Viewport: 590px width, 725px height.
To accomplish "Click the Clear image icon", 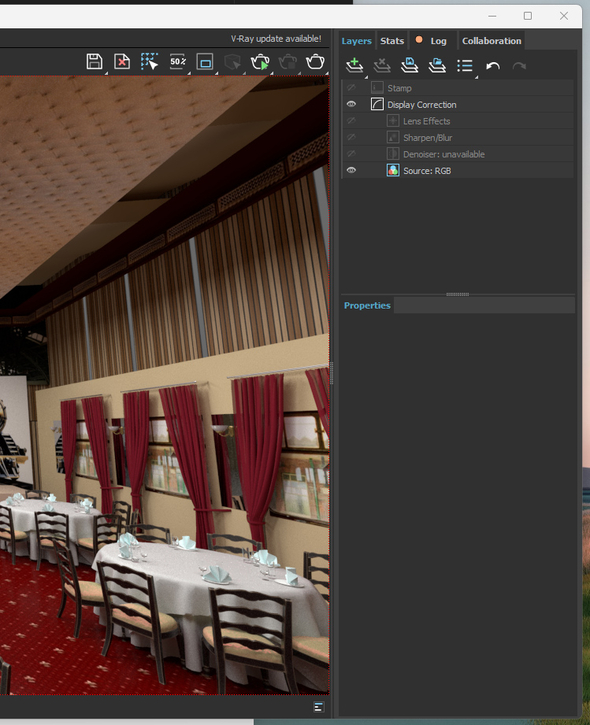I will click(x=122, y=62).
